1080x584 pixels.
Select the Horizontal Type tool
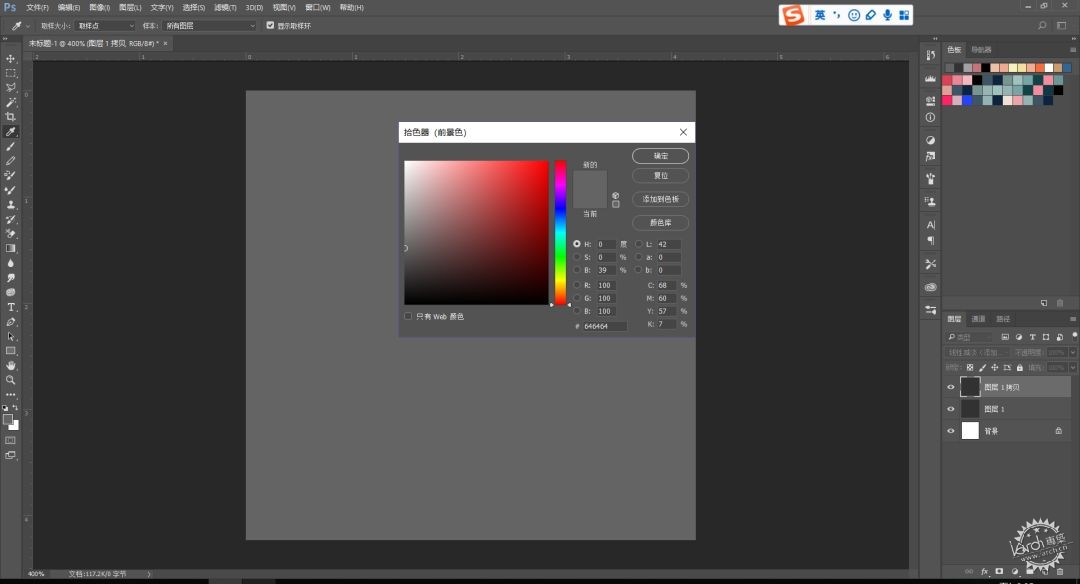coord(10,307)
